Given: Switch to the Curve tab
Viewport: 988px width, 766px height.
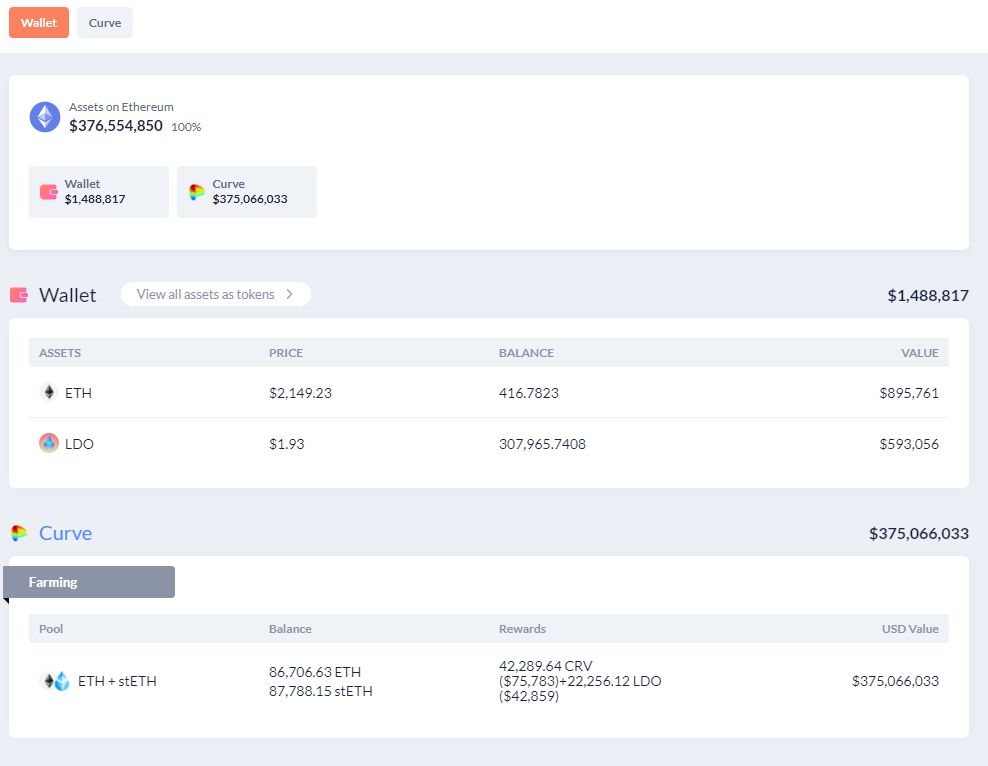Looking at the screenshot, I should tap(105, 23).
